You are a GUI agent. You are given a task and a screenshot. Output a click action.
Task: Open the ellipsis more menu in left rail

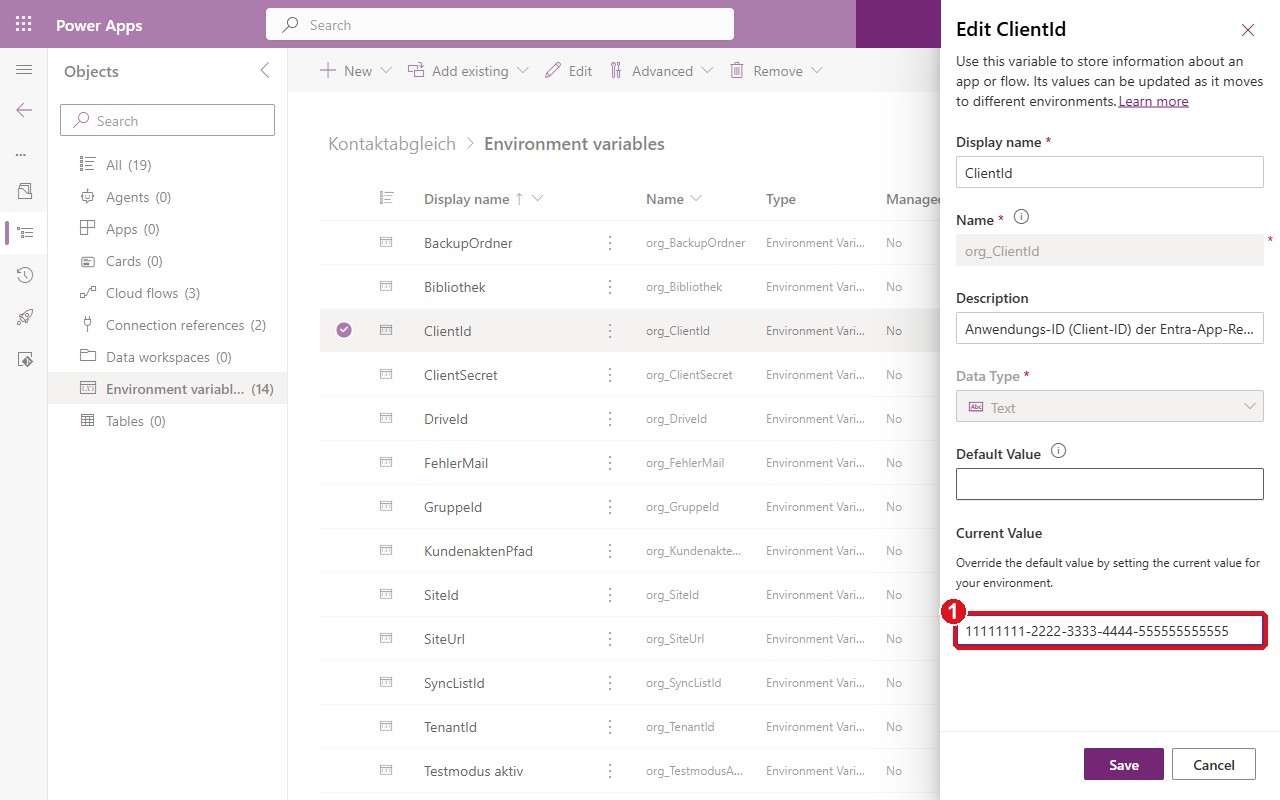pyautogui.click(x=21, y=155)
